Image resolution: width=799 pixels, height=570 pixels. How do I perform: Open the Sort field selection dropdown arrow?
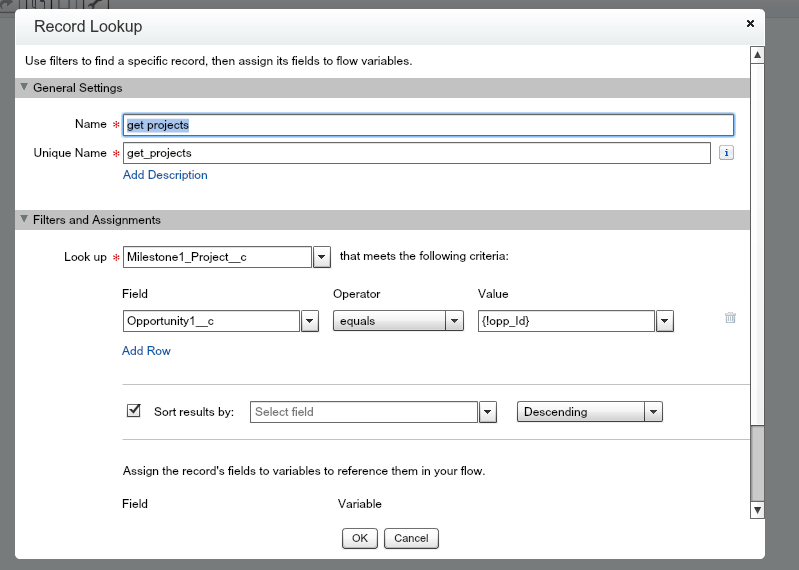click(488, 412)
